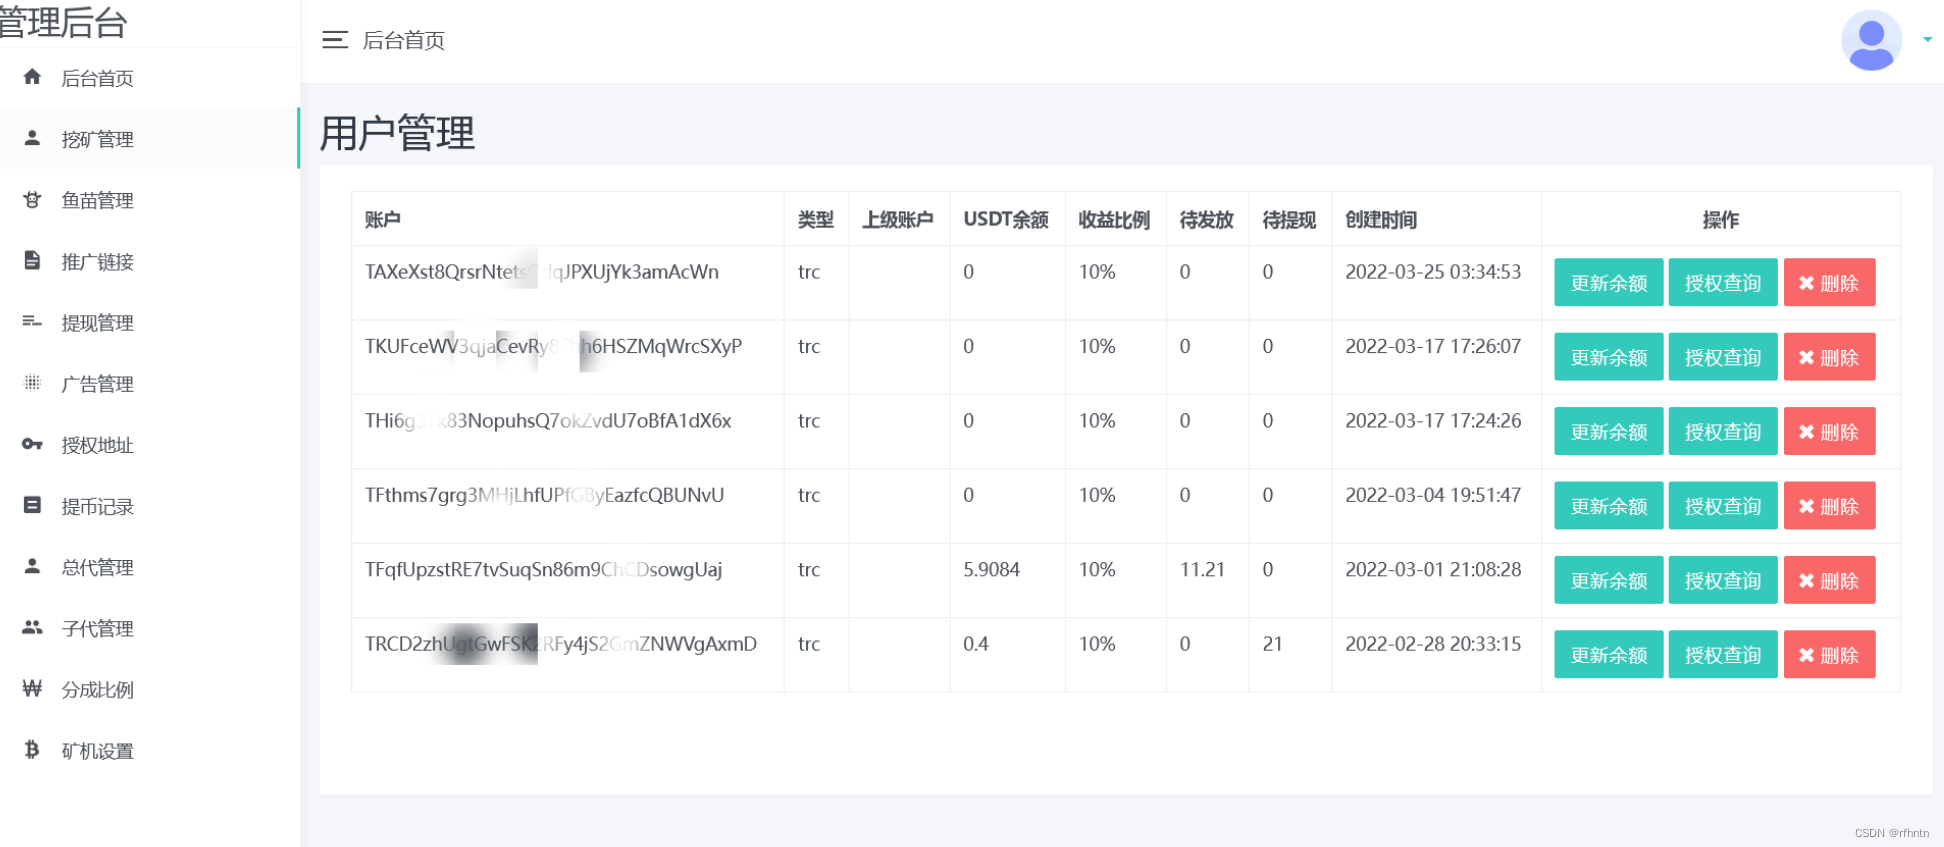Viewport: 1944px width, 847px height.
Task: Click the timestamp 2022-02-28 20:33:15
Action: coord(1433,644)
